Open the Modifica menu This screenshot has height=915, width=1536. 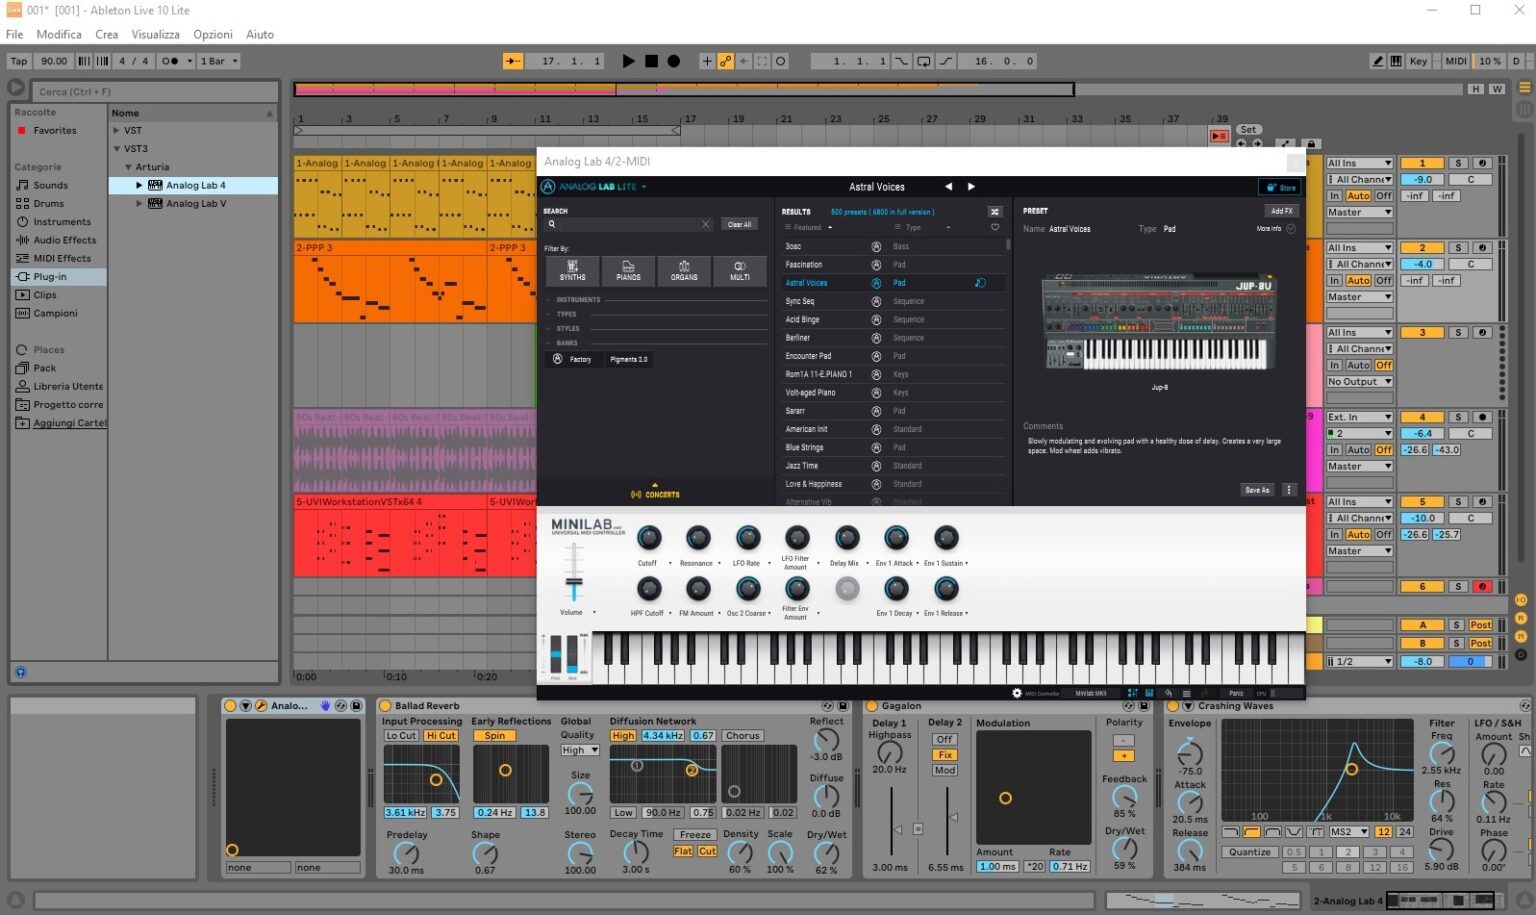coord(59,34)
